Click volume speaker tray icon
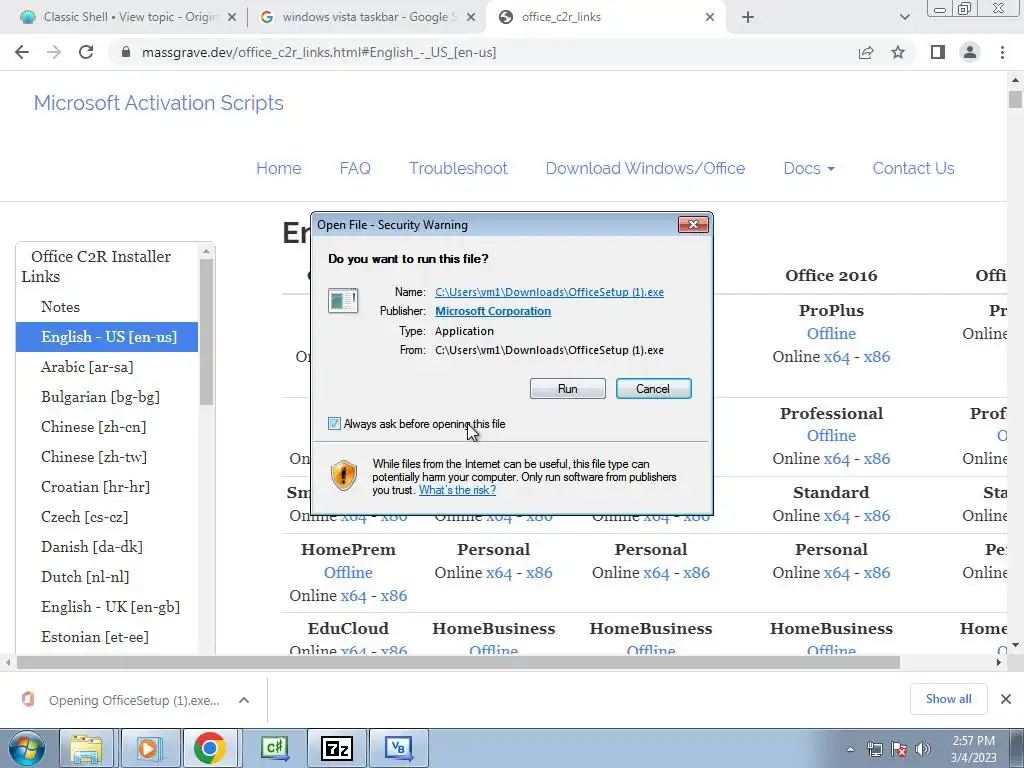The width and height of the screenshot is (1024, 768). [923, 749]
